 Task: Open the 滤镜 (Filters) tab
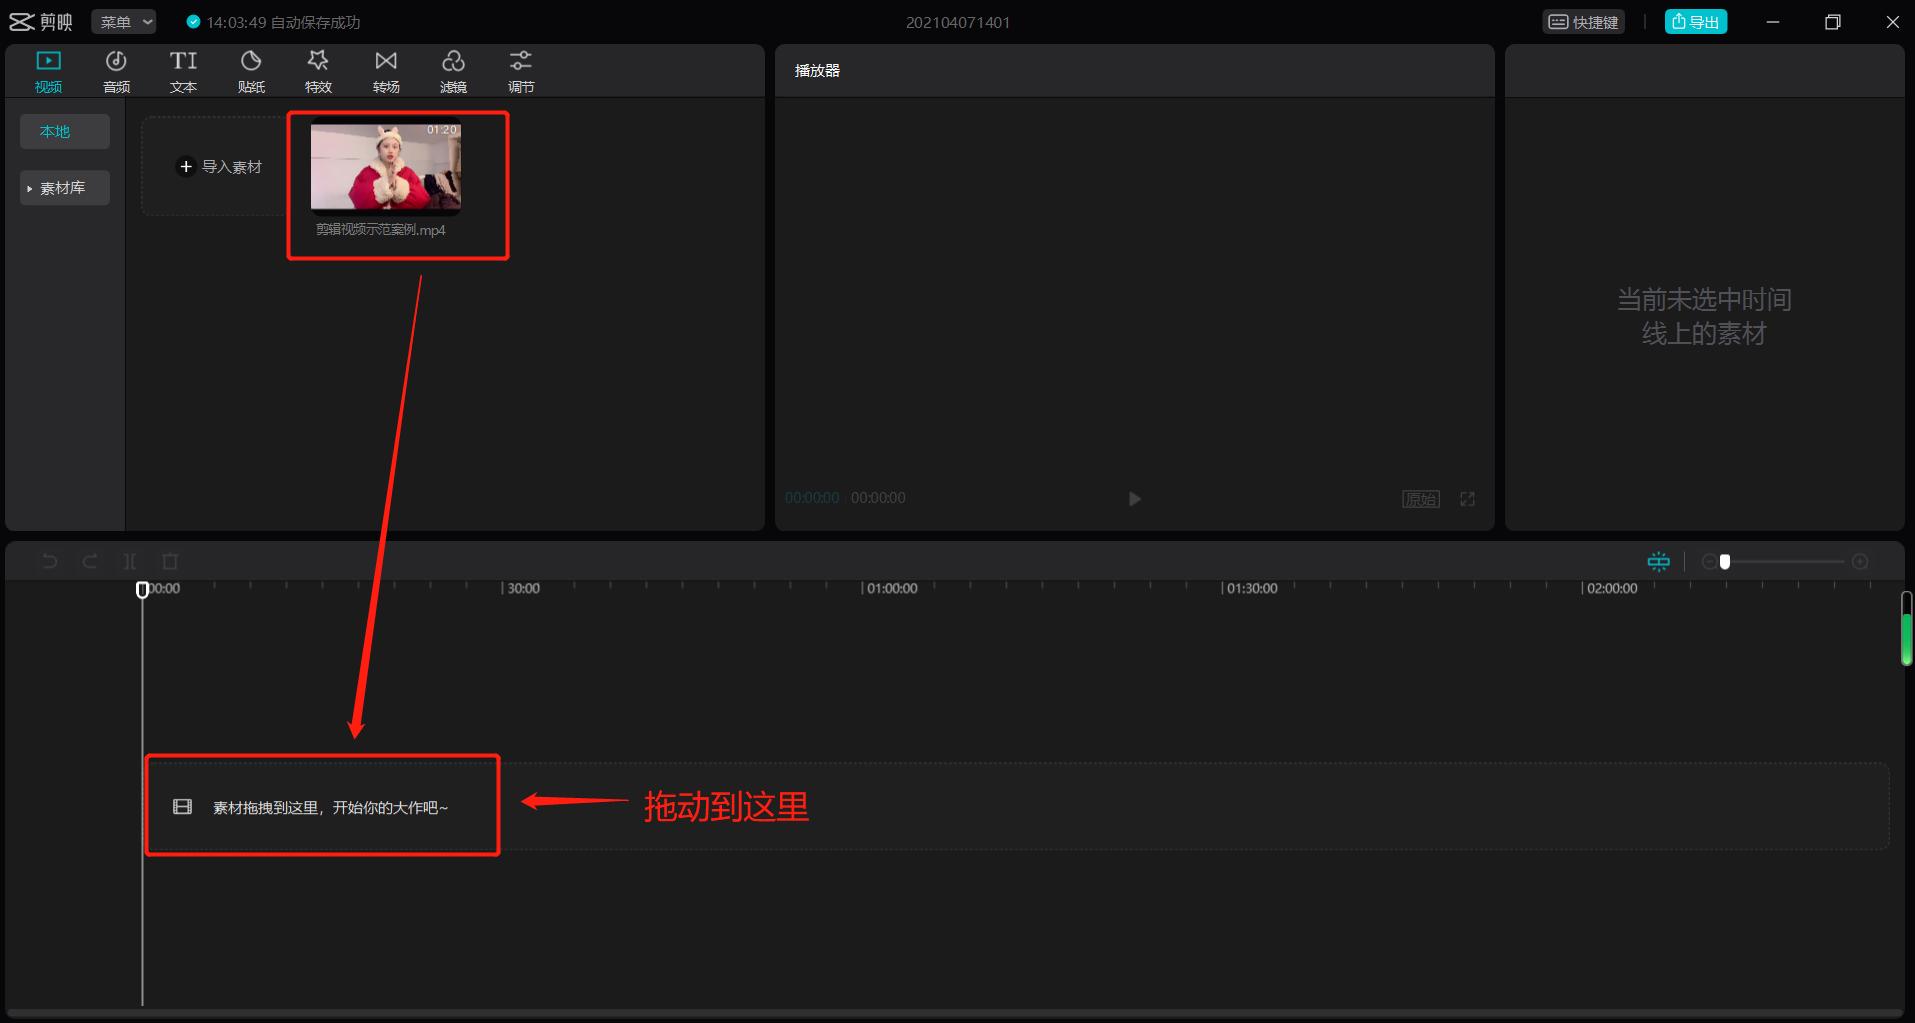[453, 72]
